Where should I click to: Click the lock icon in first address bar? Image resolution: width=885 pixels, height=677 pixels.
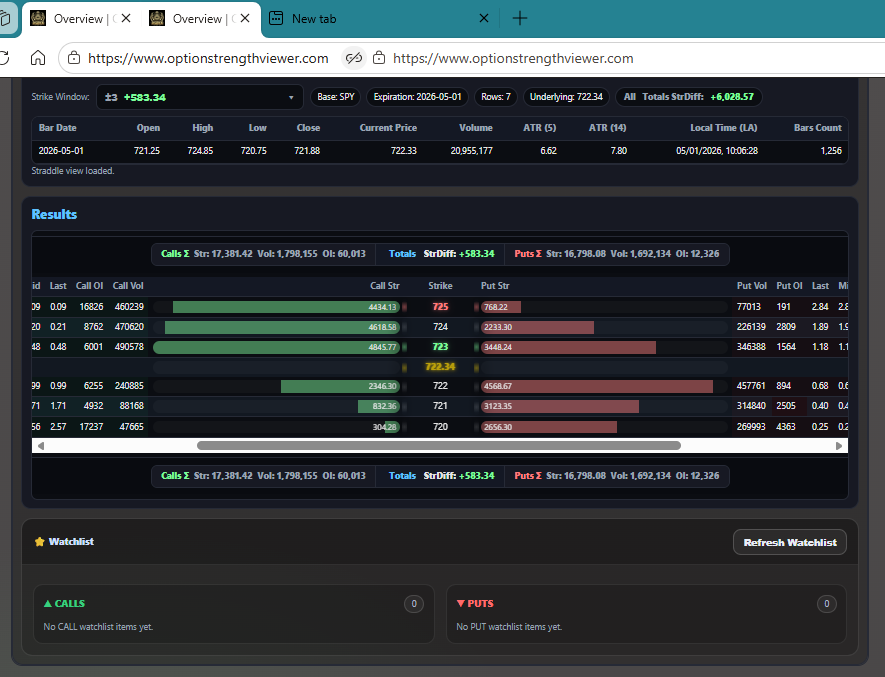coord(74,58)
